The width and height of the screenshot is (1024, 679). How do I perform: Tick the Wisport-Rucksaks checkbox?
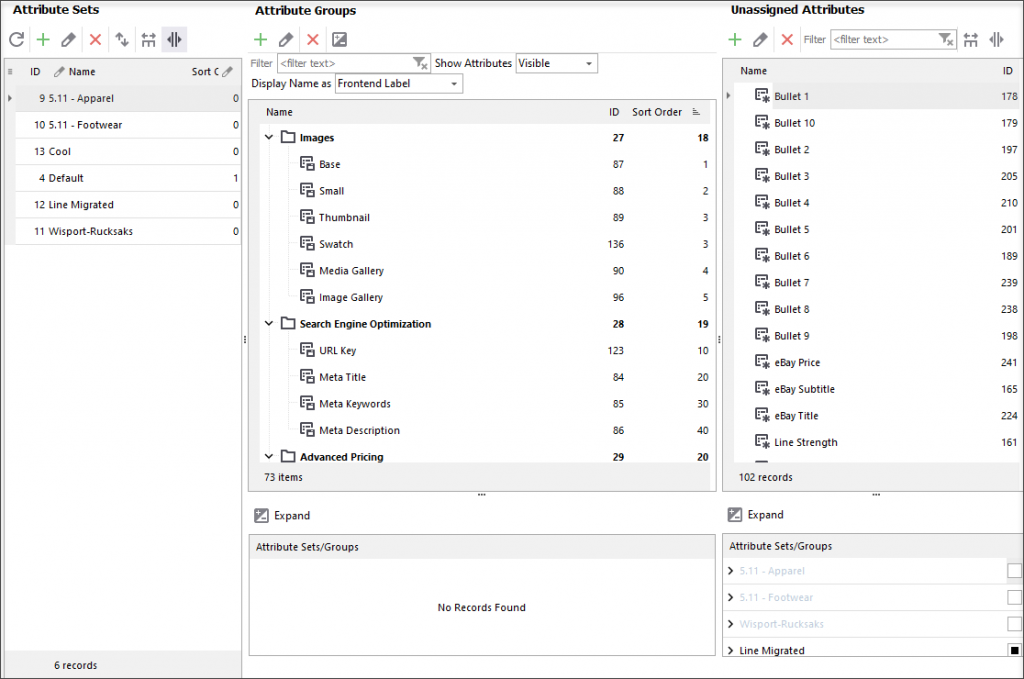click(1014, 624)
